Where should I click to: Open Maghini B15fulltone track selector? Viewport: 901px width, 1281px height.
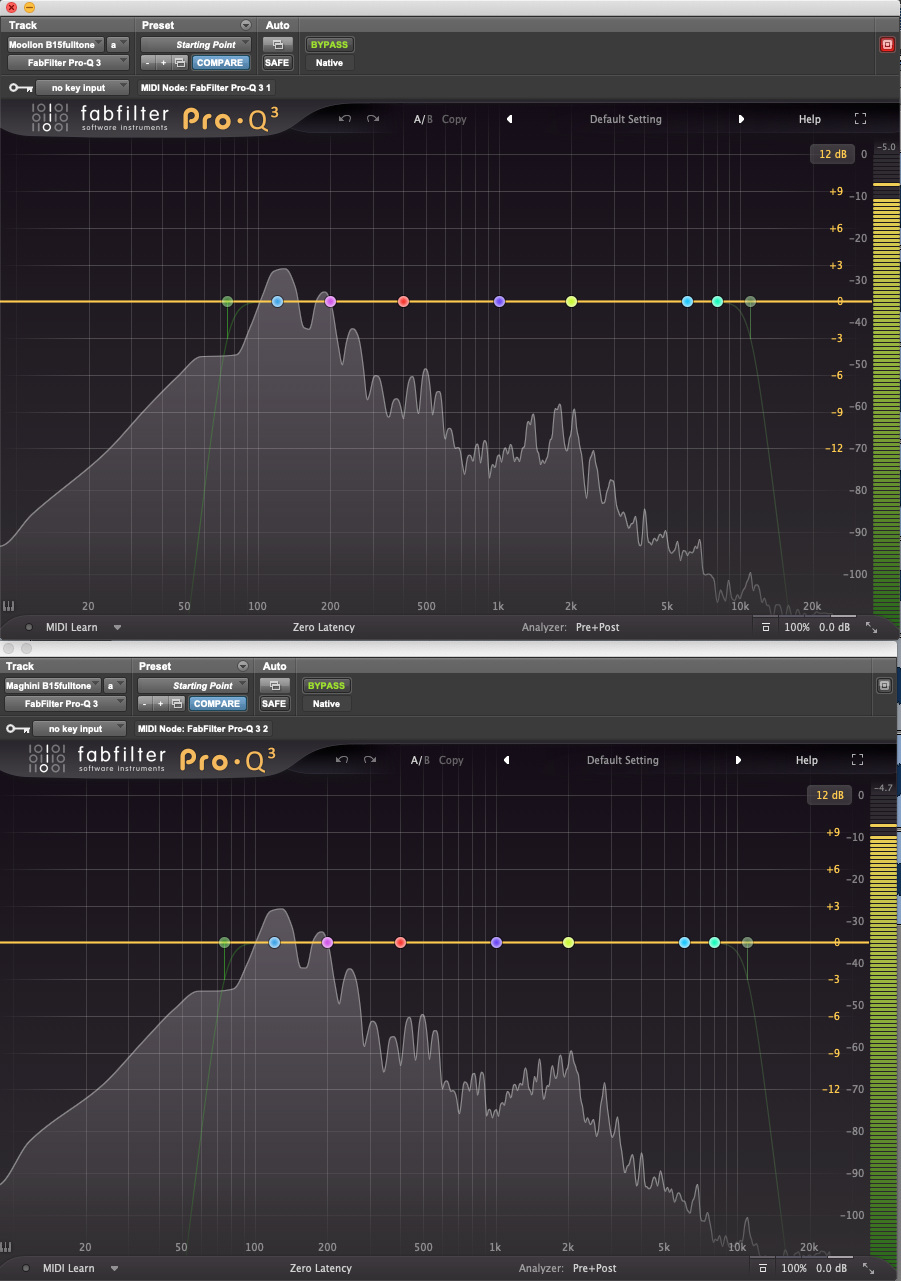(52, 685)
